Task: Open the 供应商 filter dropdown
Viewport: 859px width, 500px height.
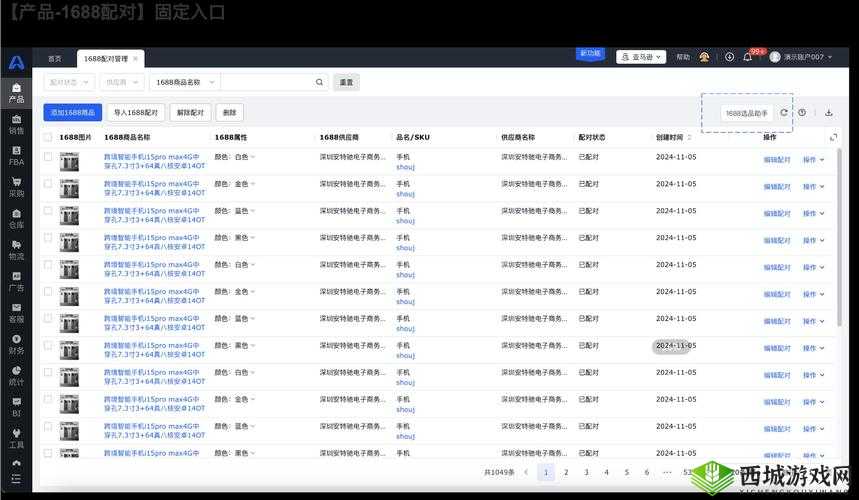Action: pos(122,82)
